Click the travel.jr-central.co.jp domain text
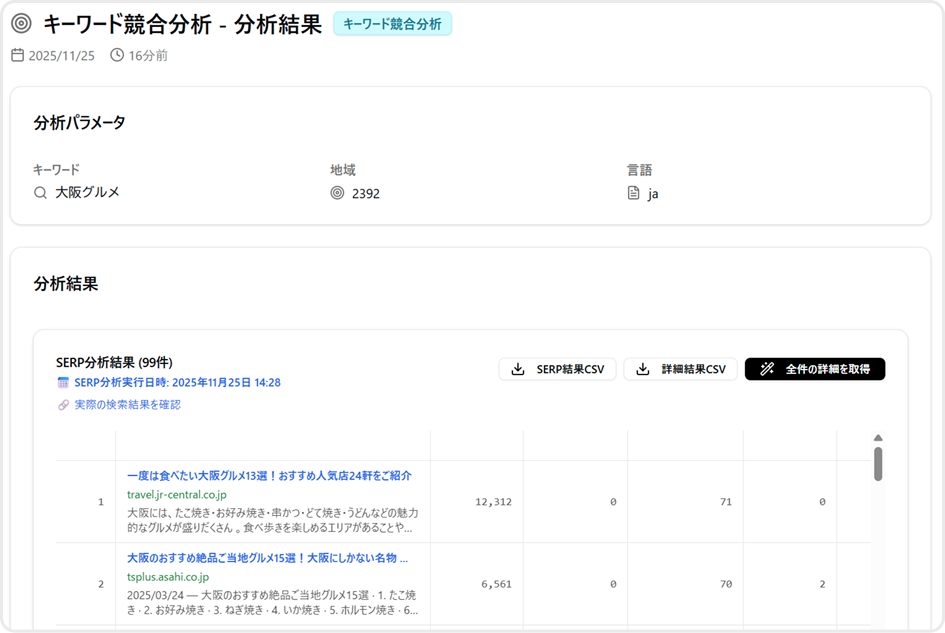This screenshot has width=945, height=633. 177,495
